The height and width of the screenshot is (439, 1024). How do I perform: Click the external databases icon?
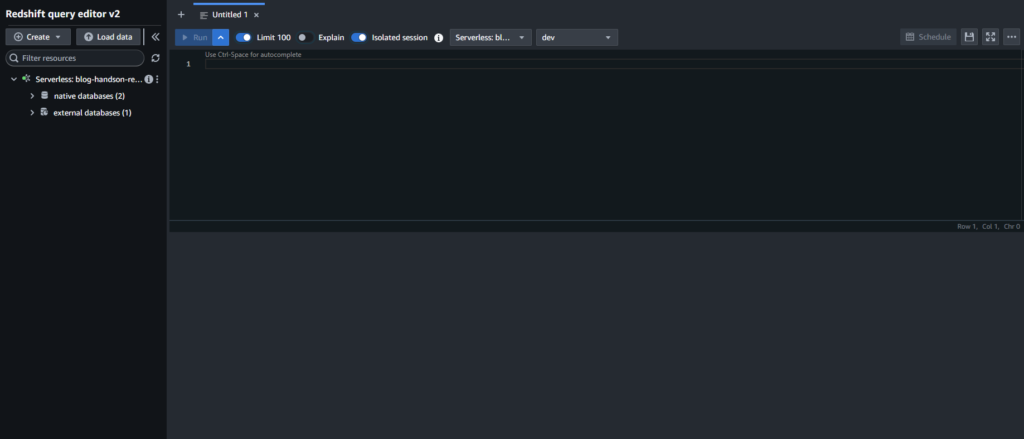pos(44,112)
